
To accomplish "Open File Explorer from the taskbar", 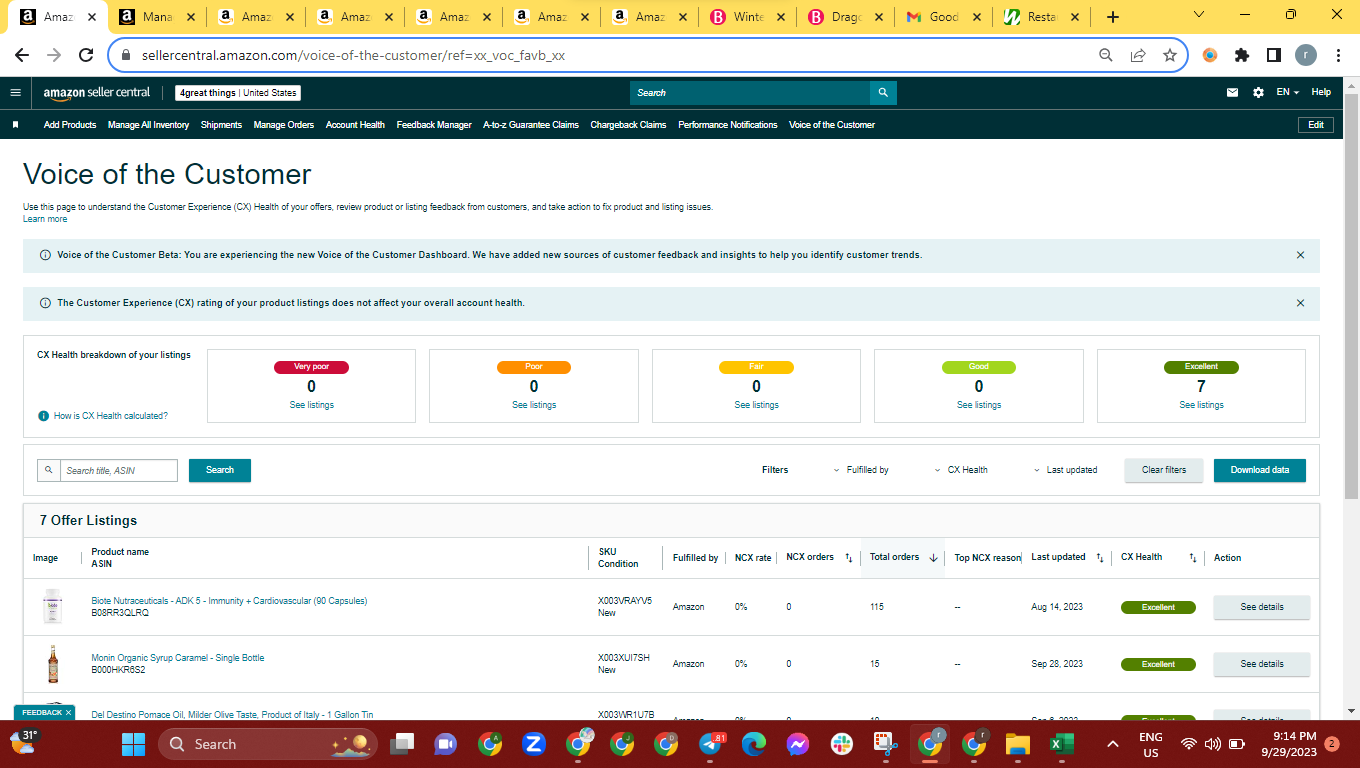I will [x=1017, y=744].
